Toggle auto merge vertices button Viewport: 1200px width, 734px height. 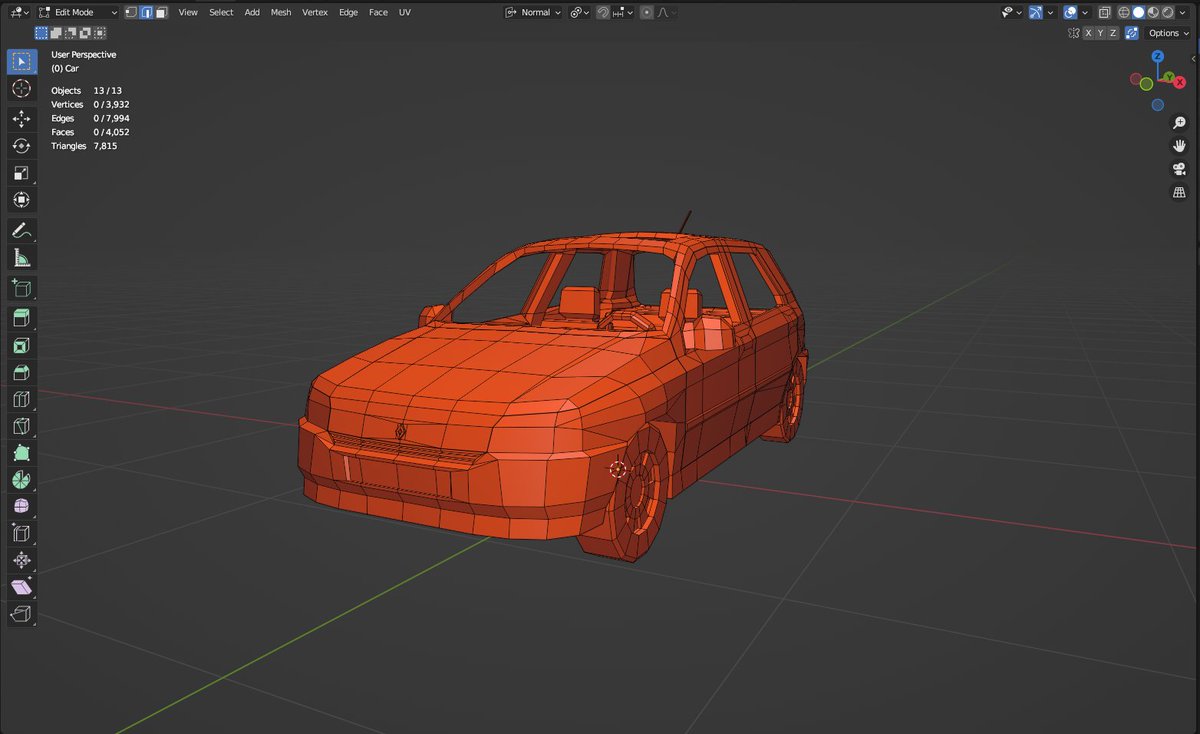[1131, 33]
